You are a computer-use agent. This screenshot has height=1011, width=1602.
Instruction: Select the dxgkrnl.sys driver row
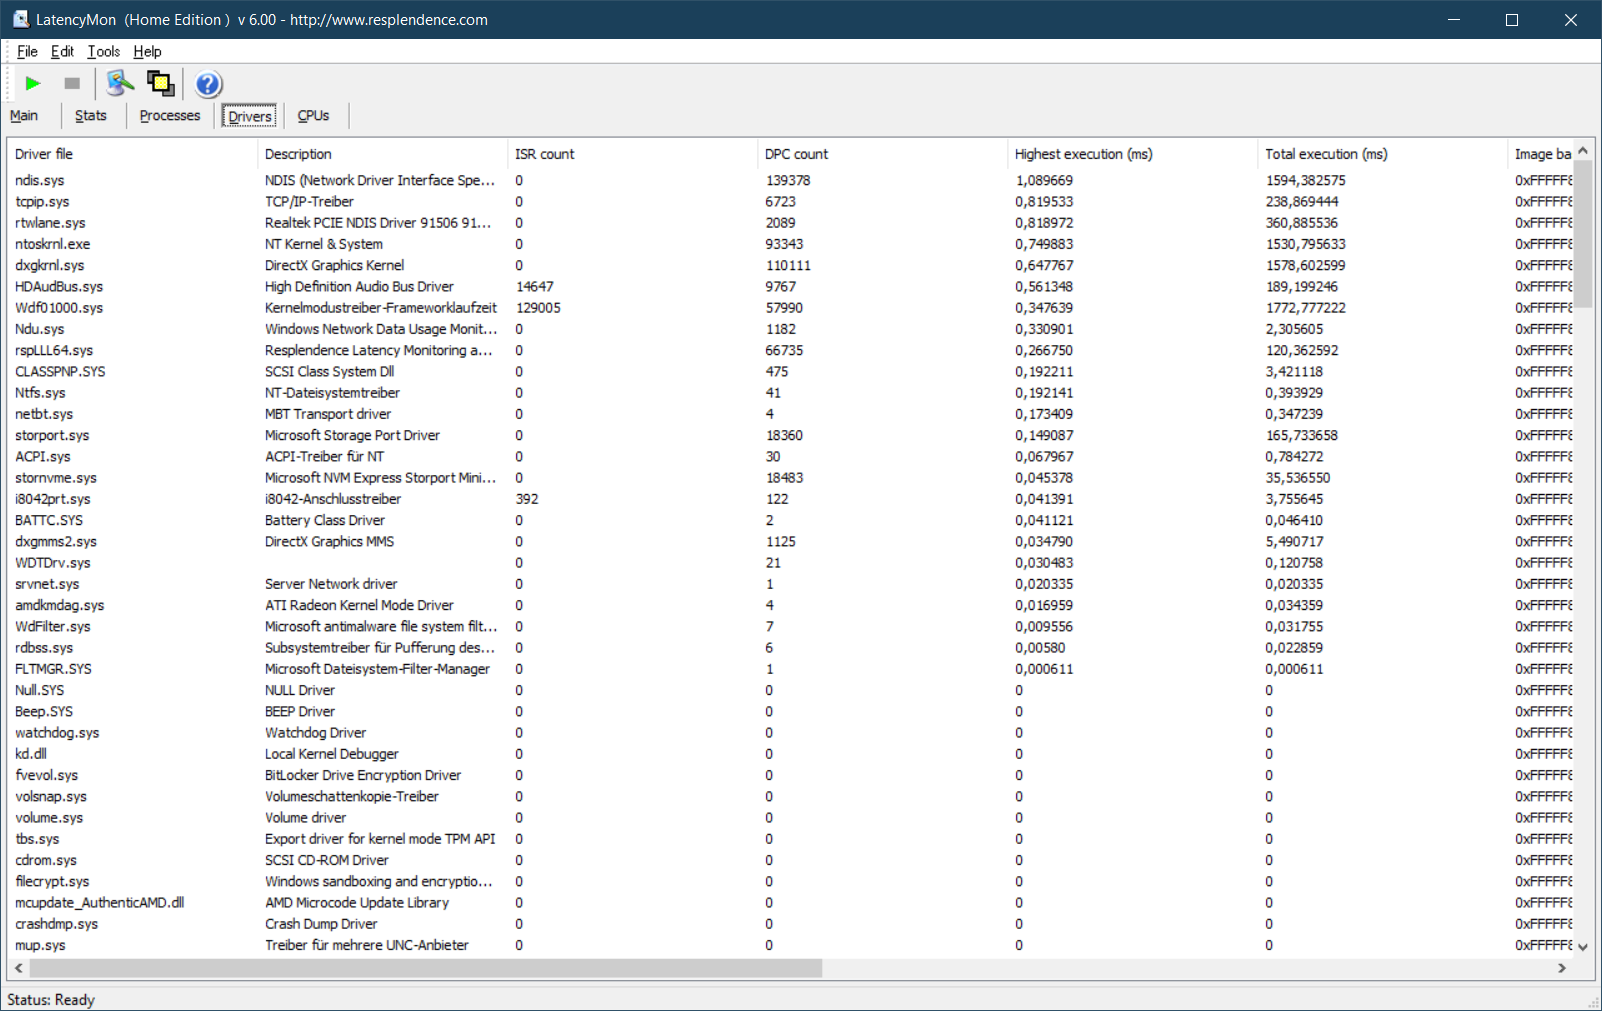pos(790,265)
